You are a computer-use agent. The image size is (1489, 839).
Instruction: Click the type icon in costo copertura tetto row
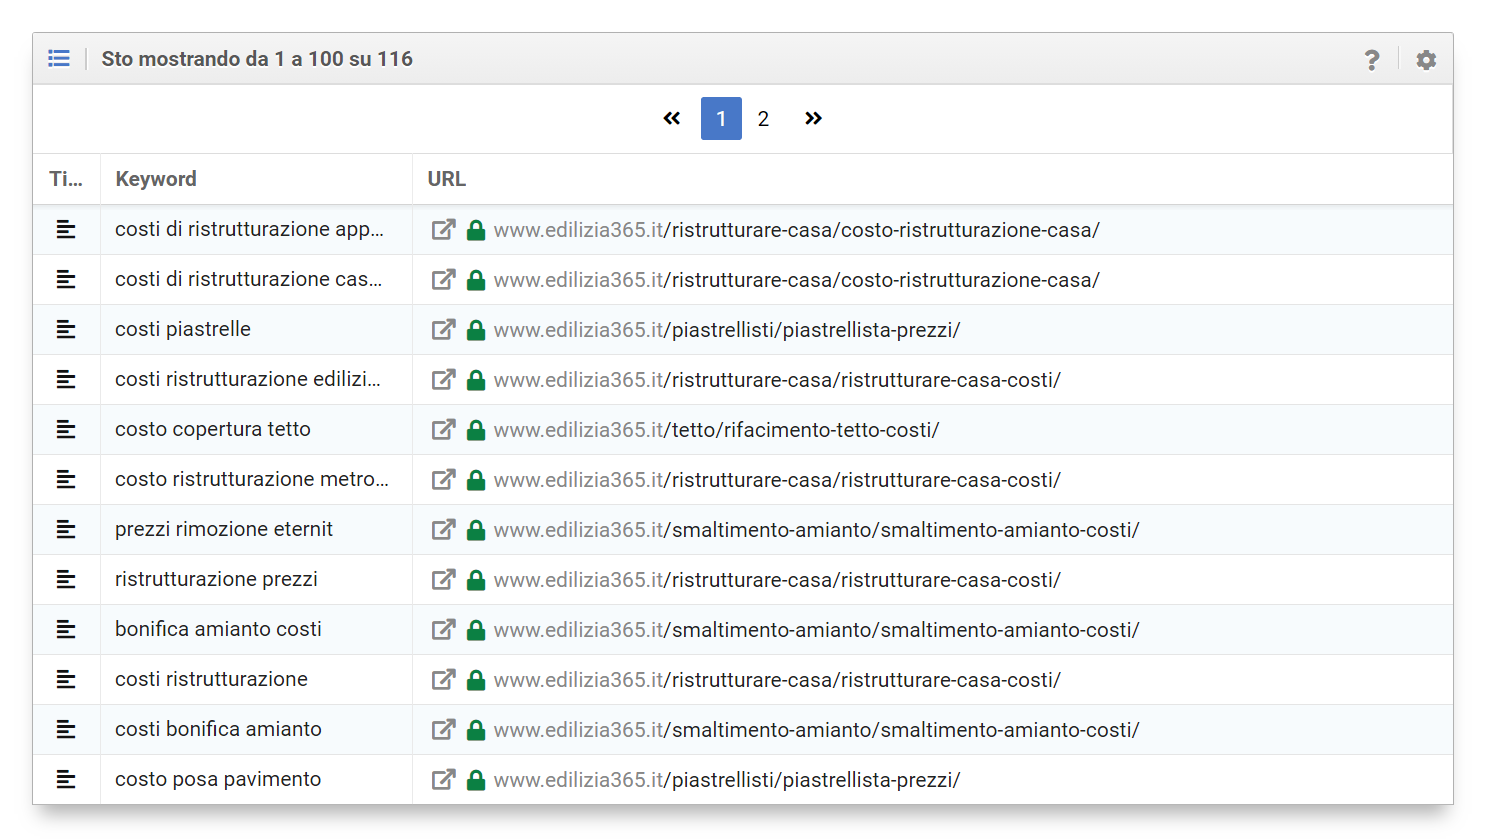click(66, 429)
